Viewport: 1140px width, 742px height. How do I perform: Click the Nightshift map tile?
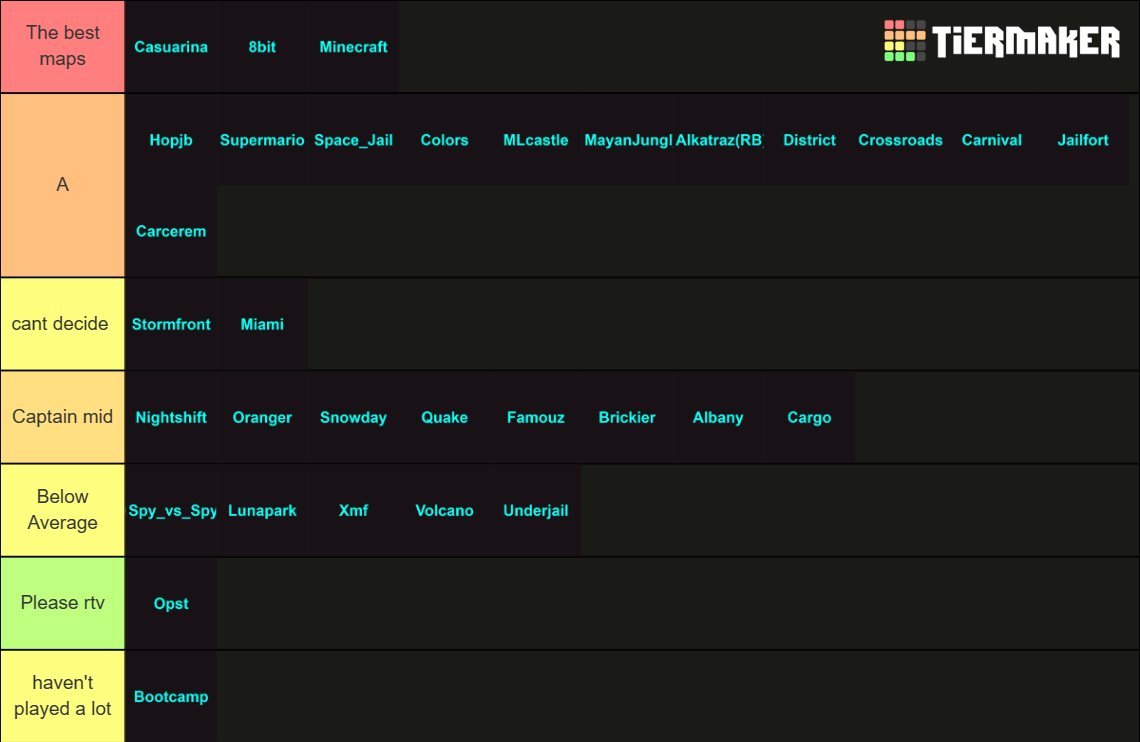pos(171,417)
